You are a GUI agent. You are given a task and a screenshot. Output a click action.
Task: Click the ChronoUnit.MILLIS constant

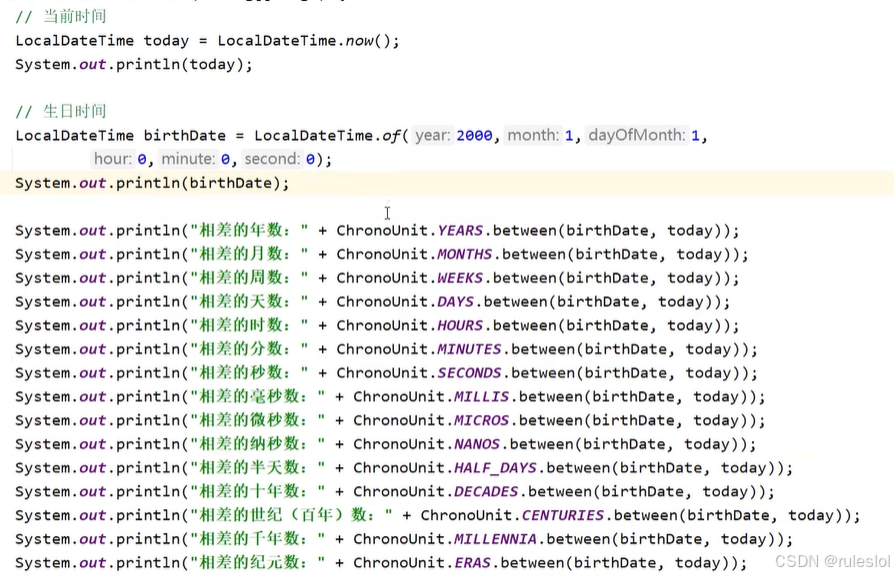coord(480,396)
